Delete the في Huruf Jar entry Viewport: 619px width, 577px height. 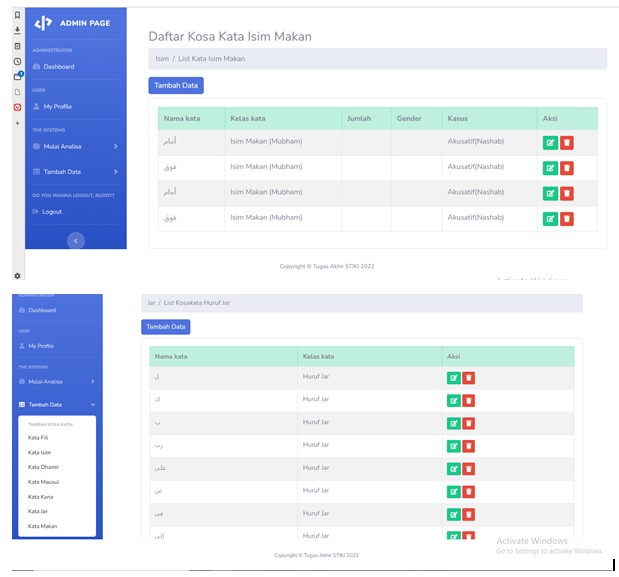pyautogui.click(x=469, y=514)
